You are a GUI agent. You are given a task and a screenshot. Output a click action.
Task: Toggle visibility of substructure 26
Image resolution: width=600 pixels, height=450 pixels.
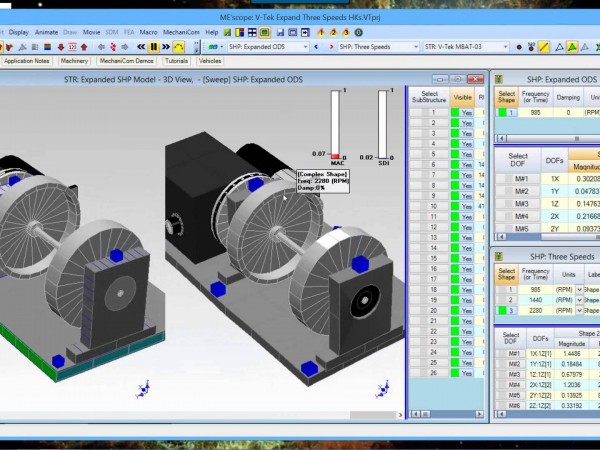click(x=462, y=373)
